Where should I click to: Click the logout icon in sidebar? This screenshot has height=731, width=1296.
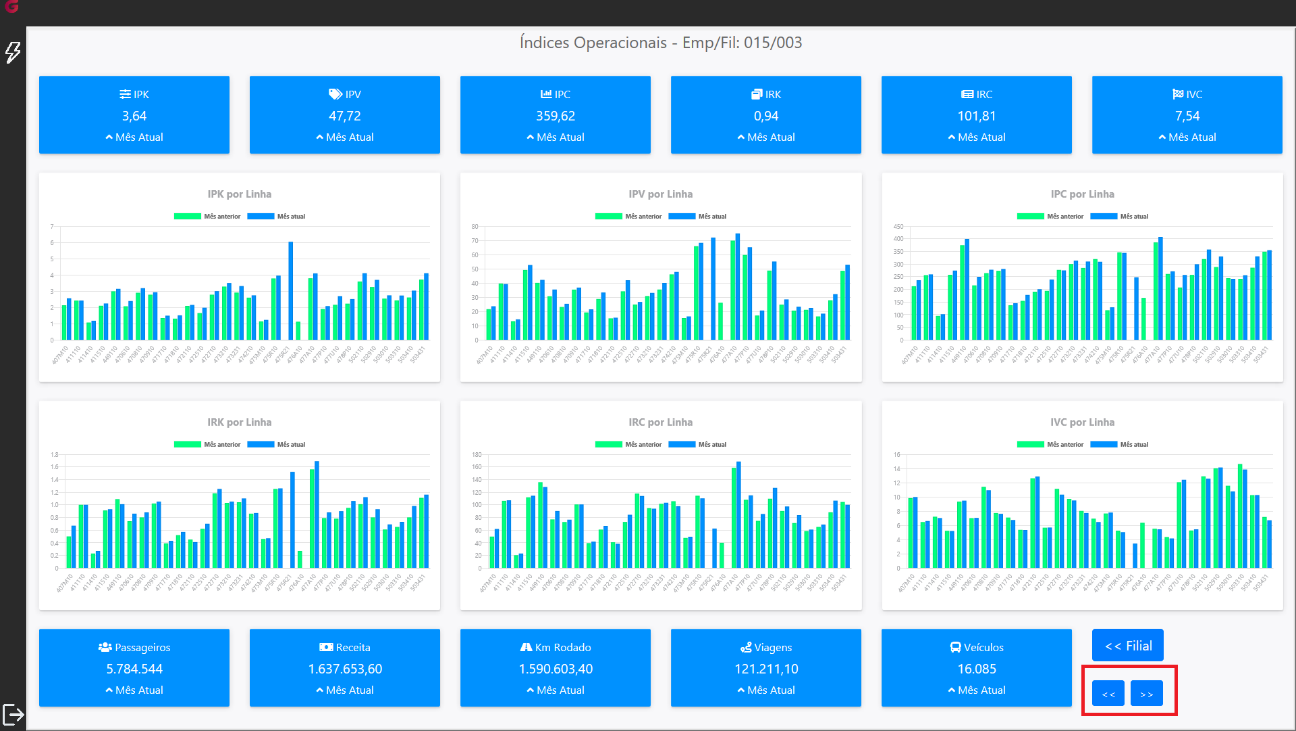point(13,714)
